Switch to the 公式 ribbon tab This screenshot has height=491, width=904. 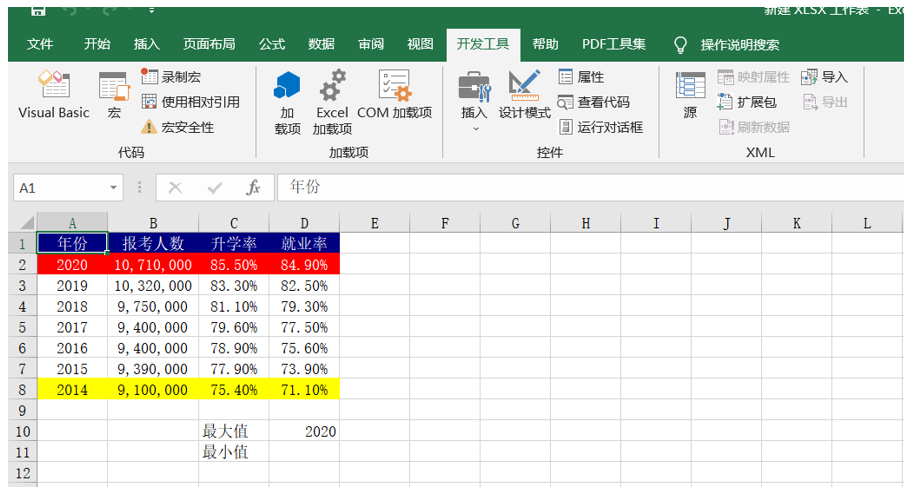pyautogui.click(x=271, y=44)
